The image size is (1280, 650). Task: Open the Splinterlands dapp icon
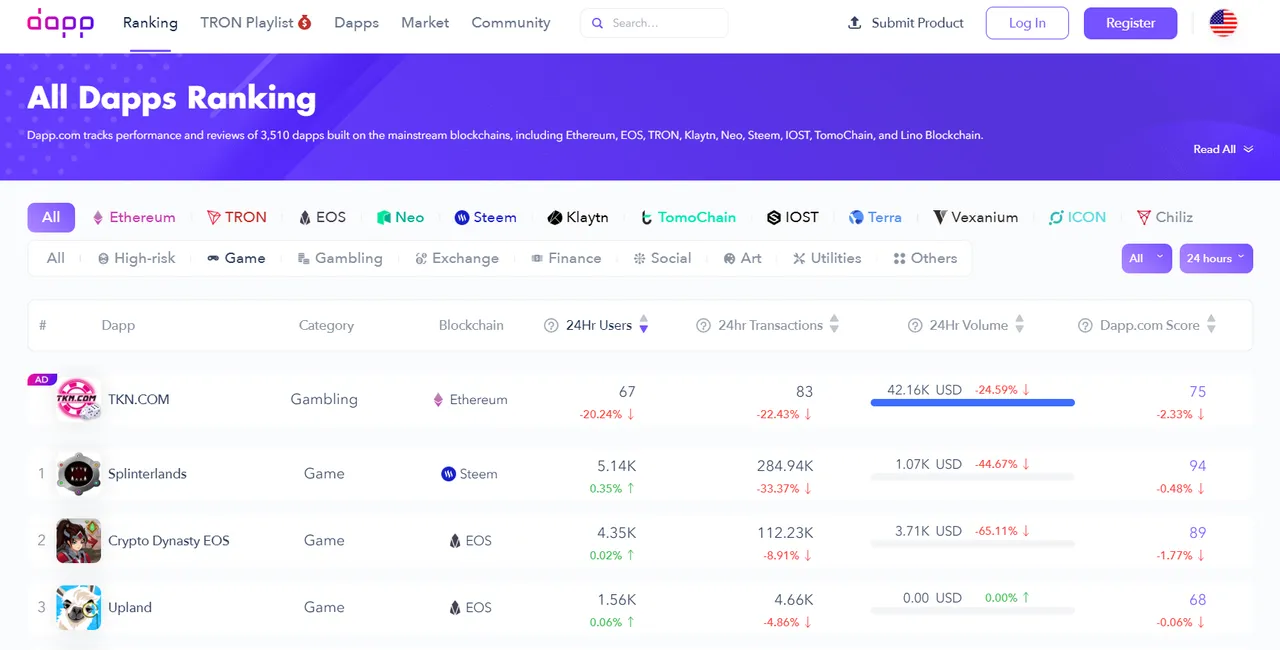[x=78, y=474]
